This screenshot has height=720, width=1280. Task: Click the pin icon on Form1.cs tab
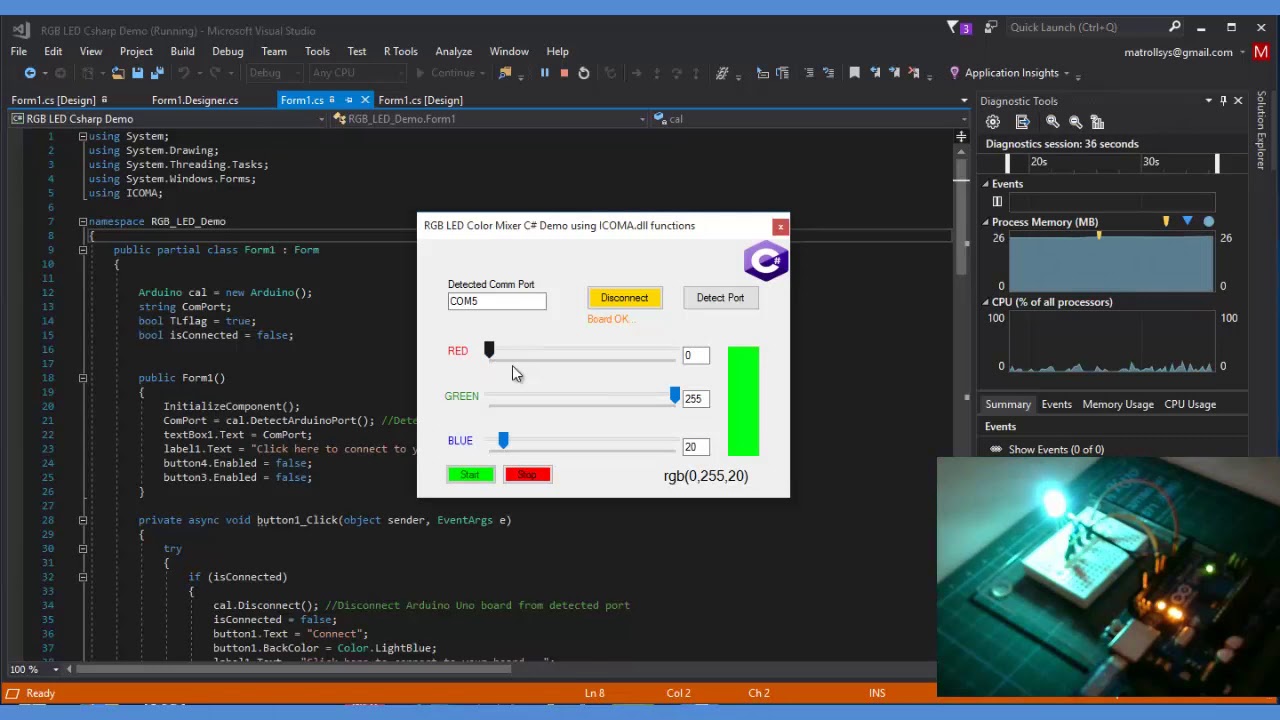click(349, 100)
